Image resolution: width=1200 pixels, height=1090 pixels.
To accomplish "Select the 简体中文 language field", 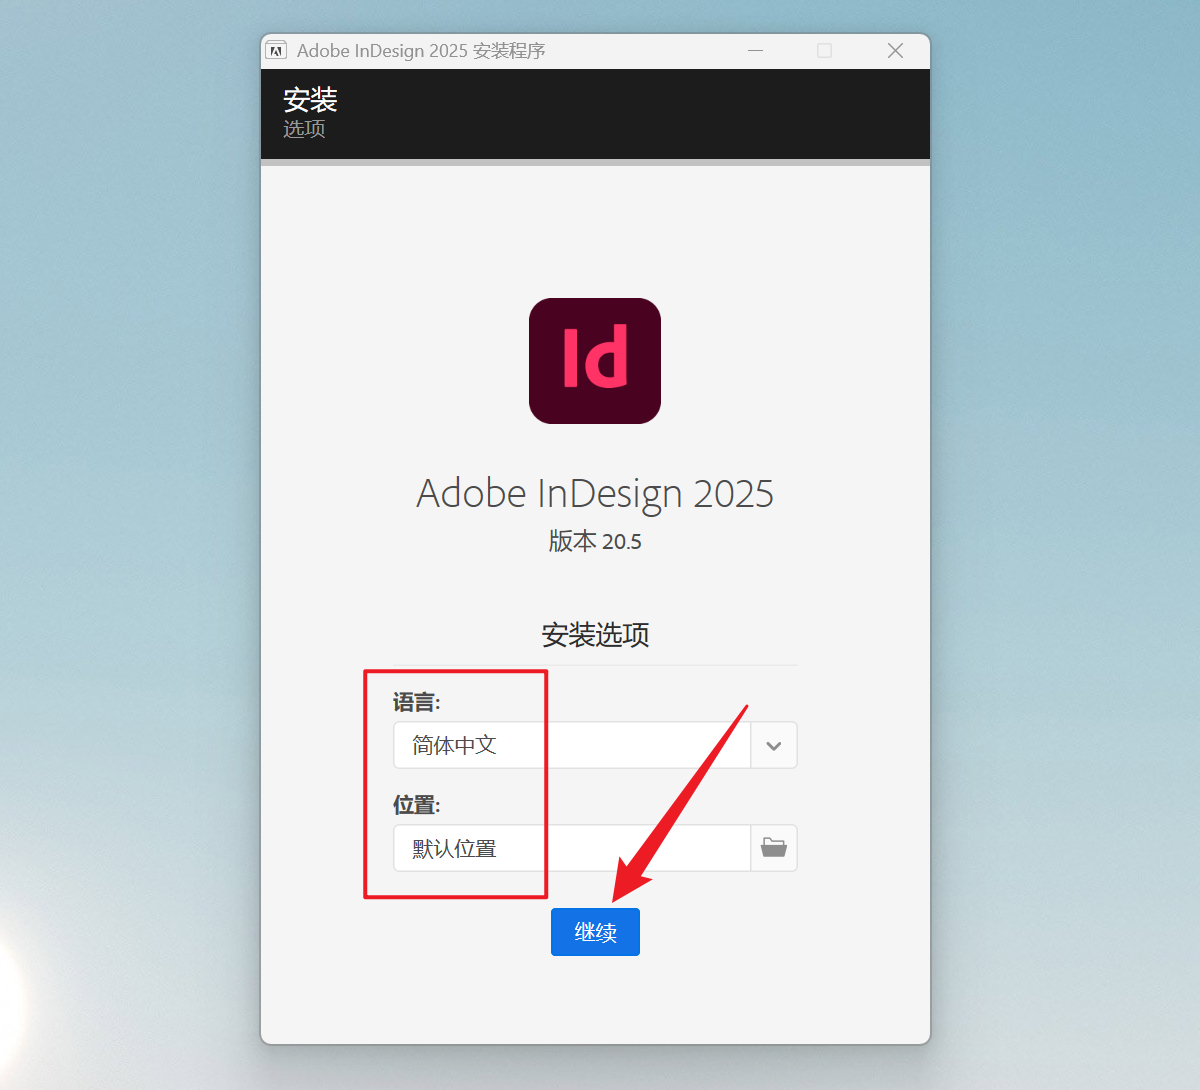I will [572, 745].
